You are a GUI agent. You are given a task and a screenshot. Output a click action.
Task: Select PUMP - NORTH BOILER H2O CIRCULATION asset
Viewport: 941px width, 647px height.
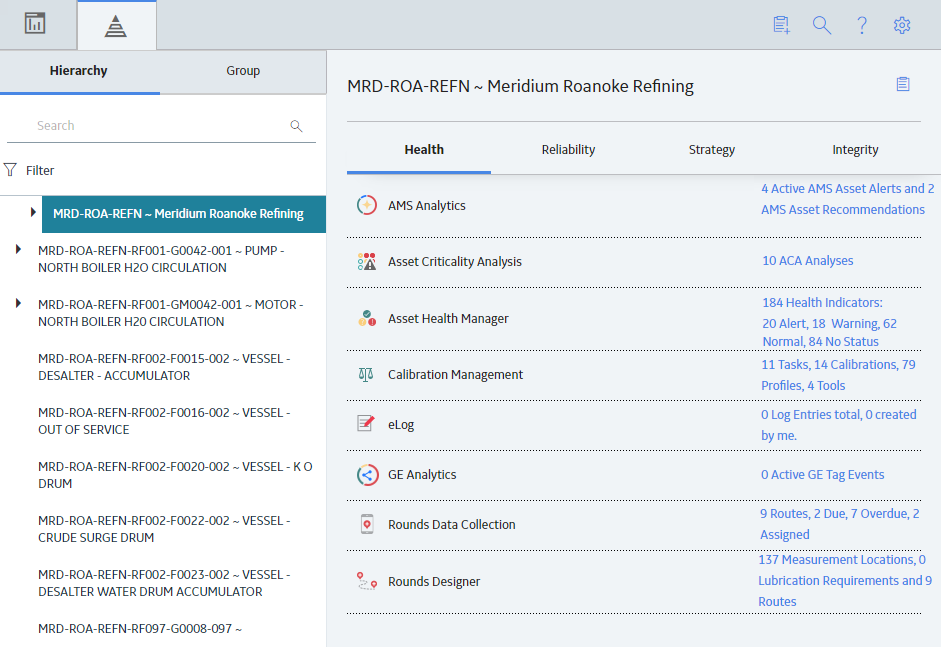(x=161, y=259)
